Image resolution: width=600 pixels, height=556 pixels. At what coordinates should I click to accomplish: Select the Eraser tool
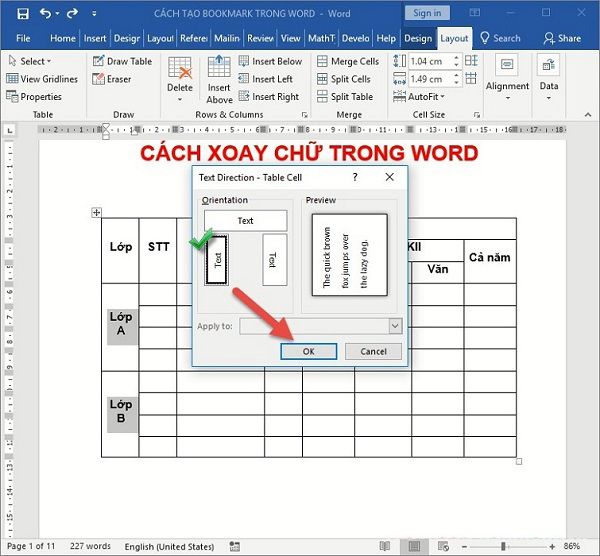(111, 79)
